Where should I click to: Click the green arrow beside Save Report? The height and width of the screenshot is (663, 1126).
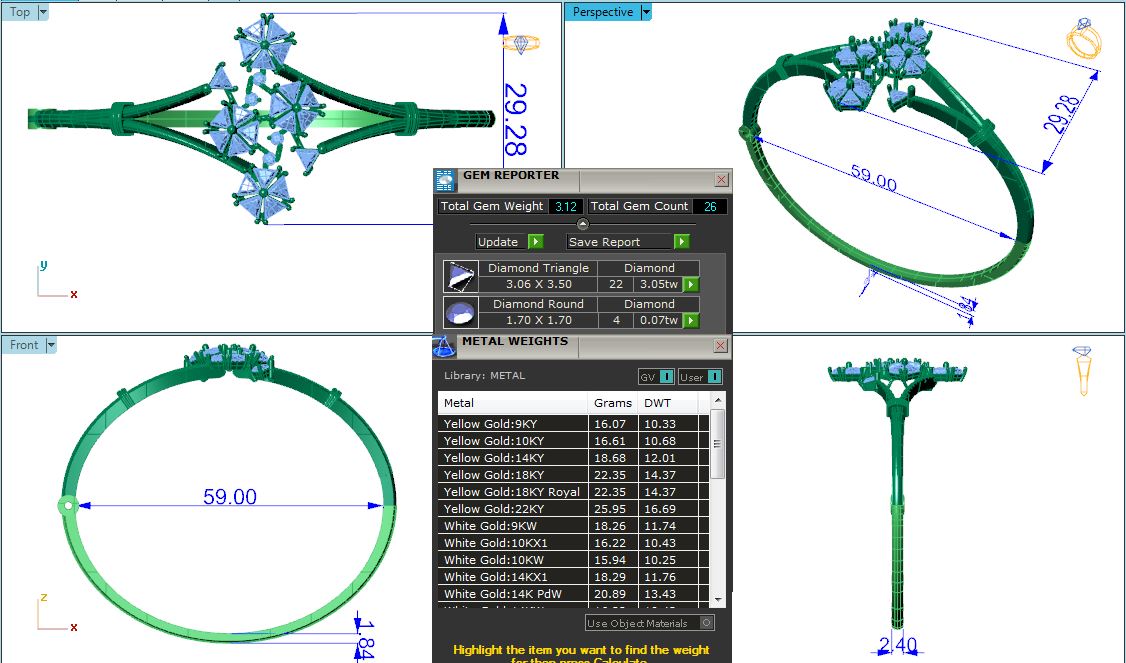681,242
